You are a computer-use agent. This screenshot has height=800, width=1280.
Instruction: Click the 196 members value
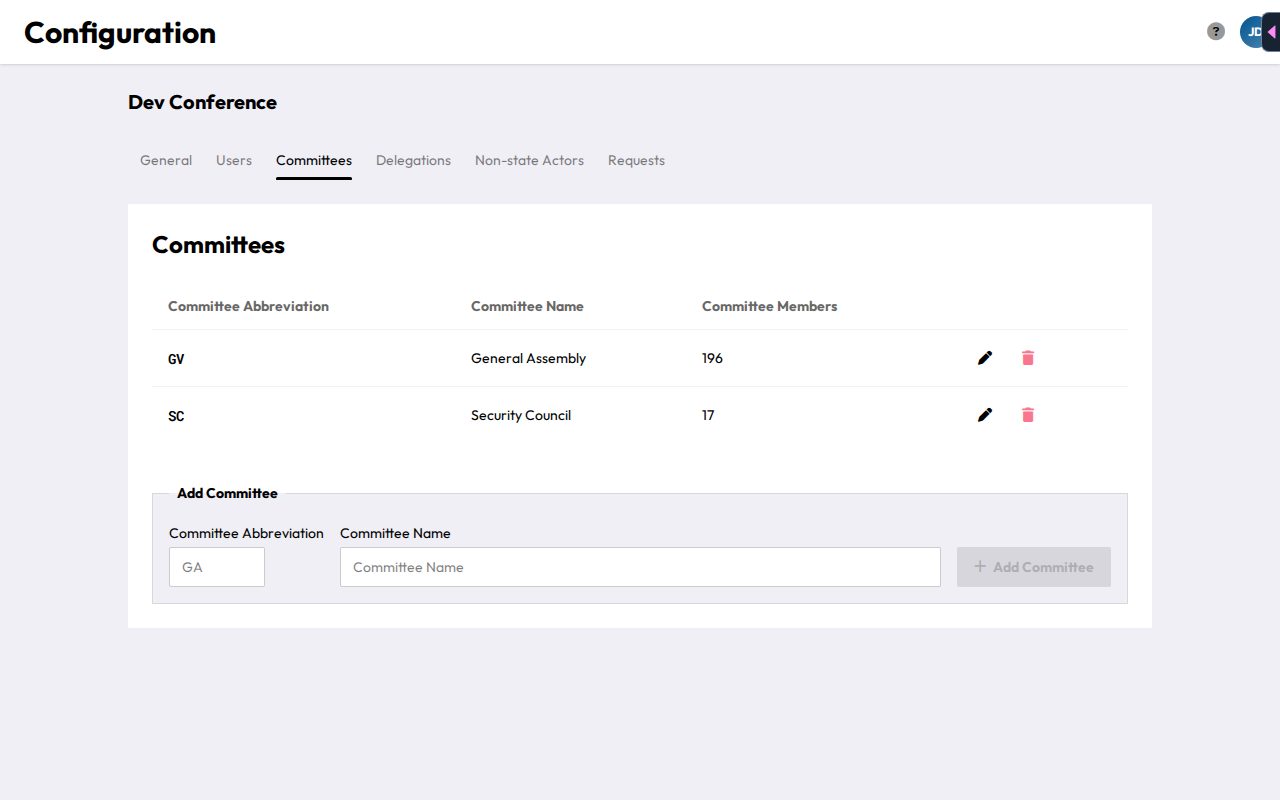pos(712,358)
